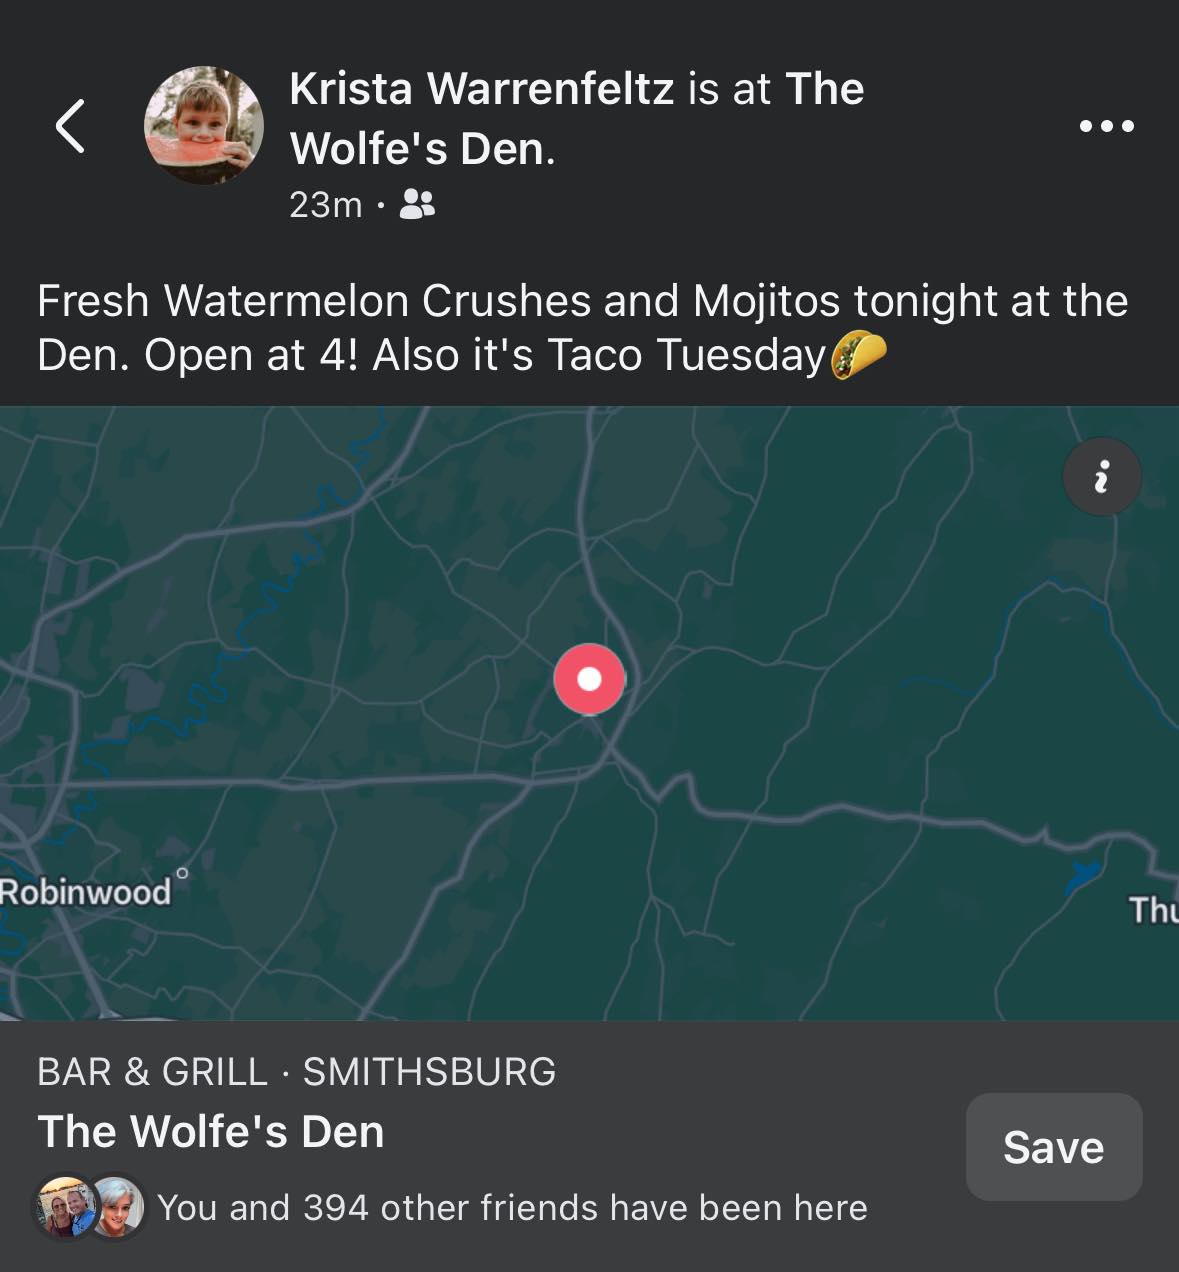Viewport: 1179px width, 1272px height.
Task: Tap the Robinwood label on the map
Action: click(85, 891)
